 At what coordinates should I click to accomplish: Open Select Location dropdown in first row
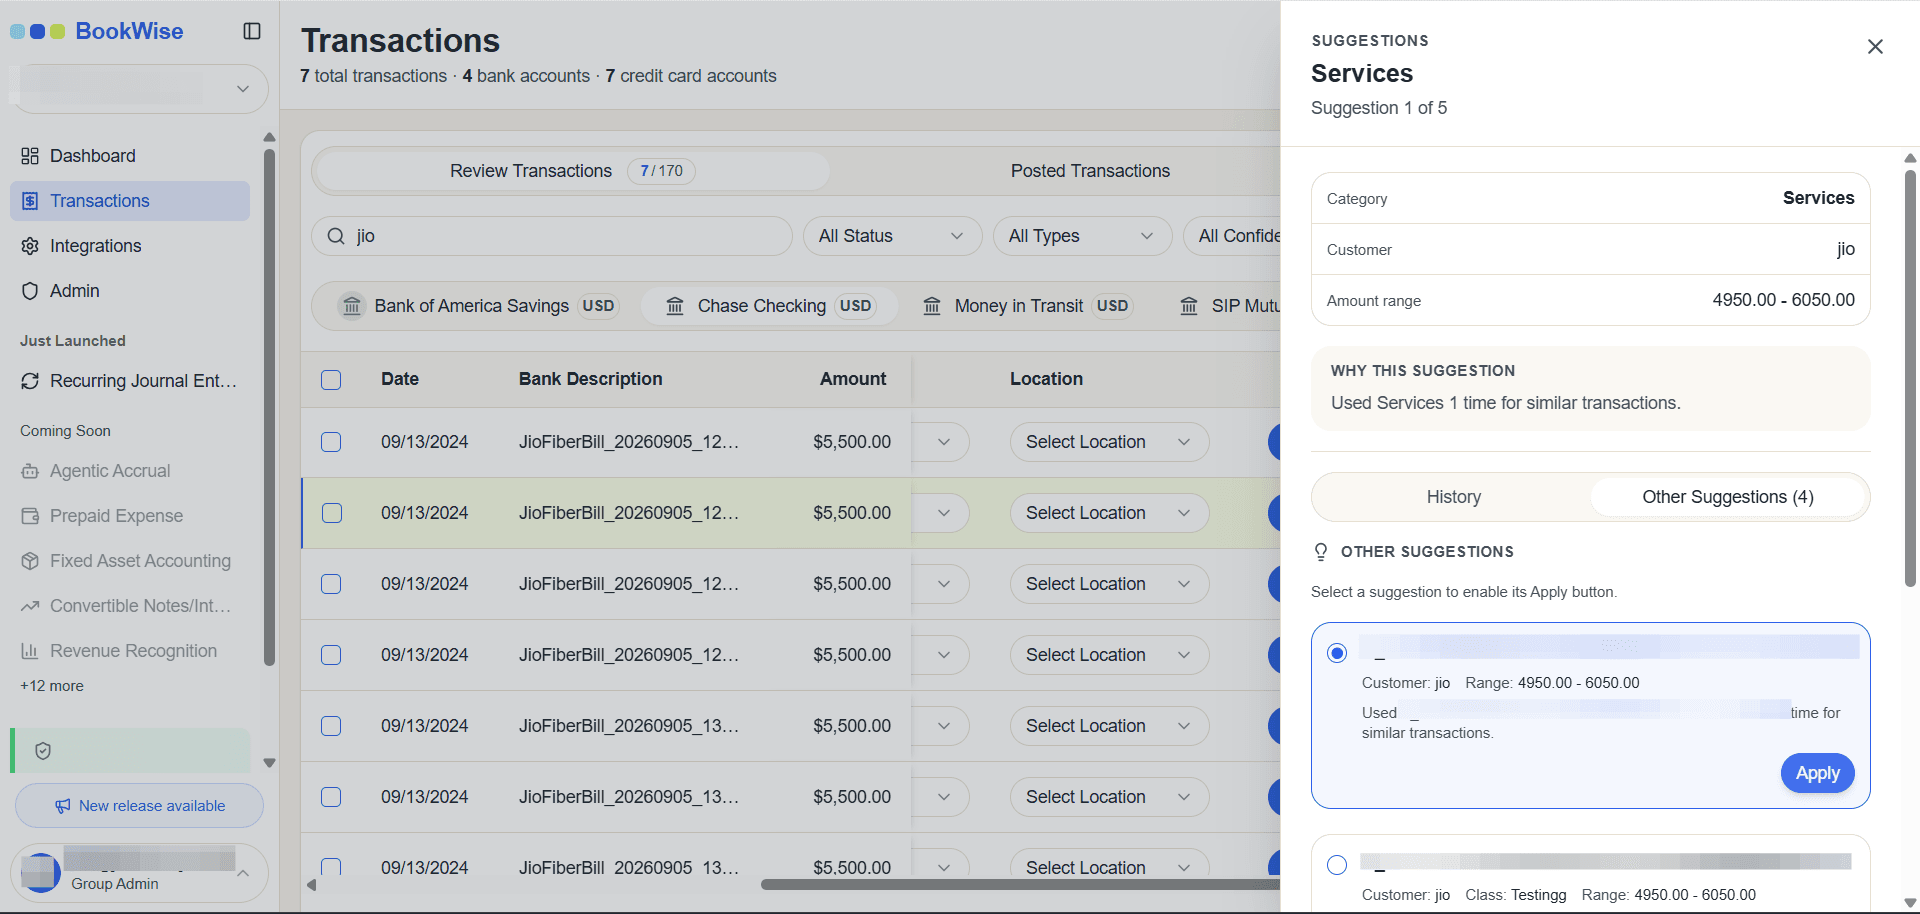tap(1109, 442)
